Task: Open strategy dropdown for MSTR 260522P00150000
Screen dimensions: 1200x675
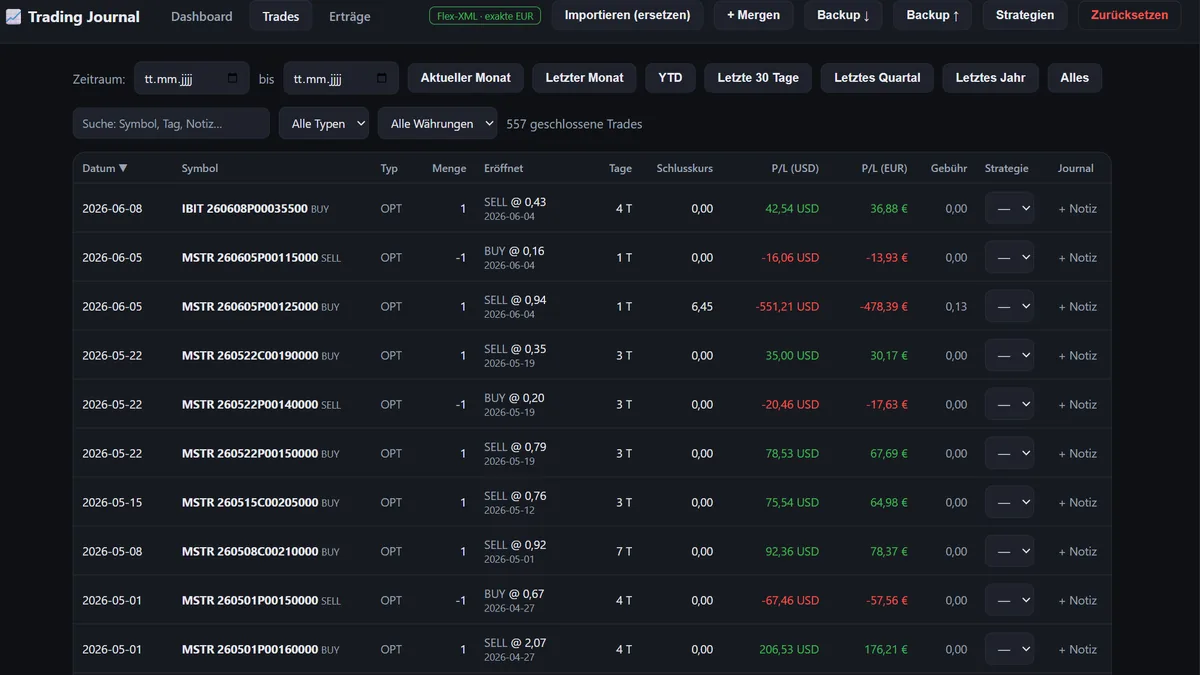Action: 1009,453
